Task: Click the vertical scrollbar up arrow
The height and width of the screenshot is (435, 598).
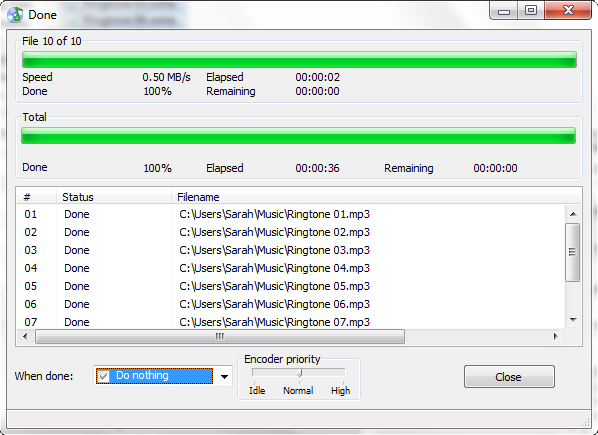Action: (x=573, y=214)
